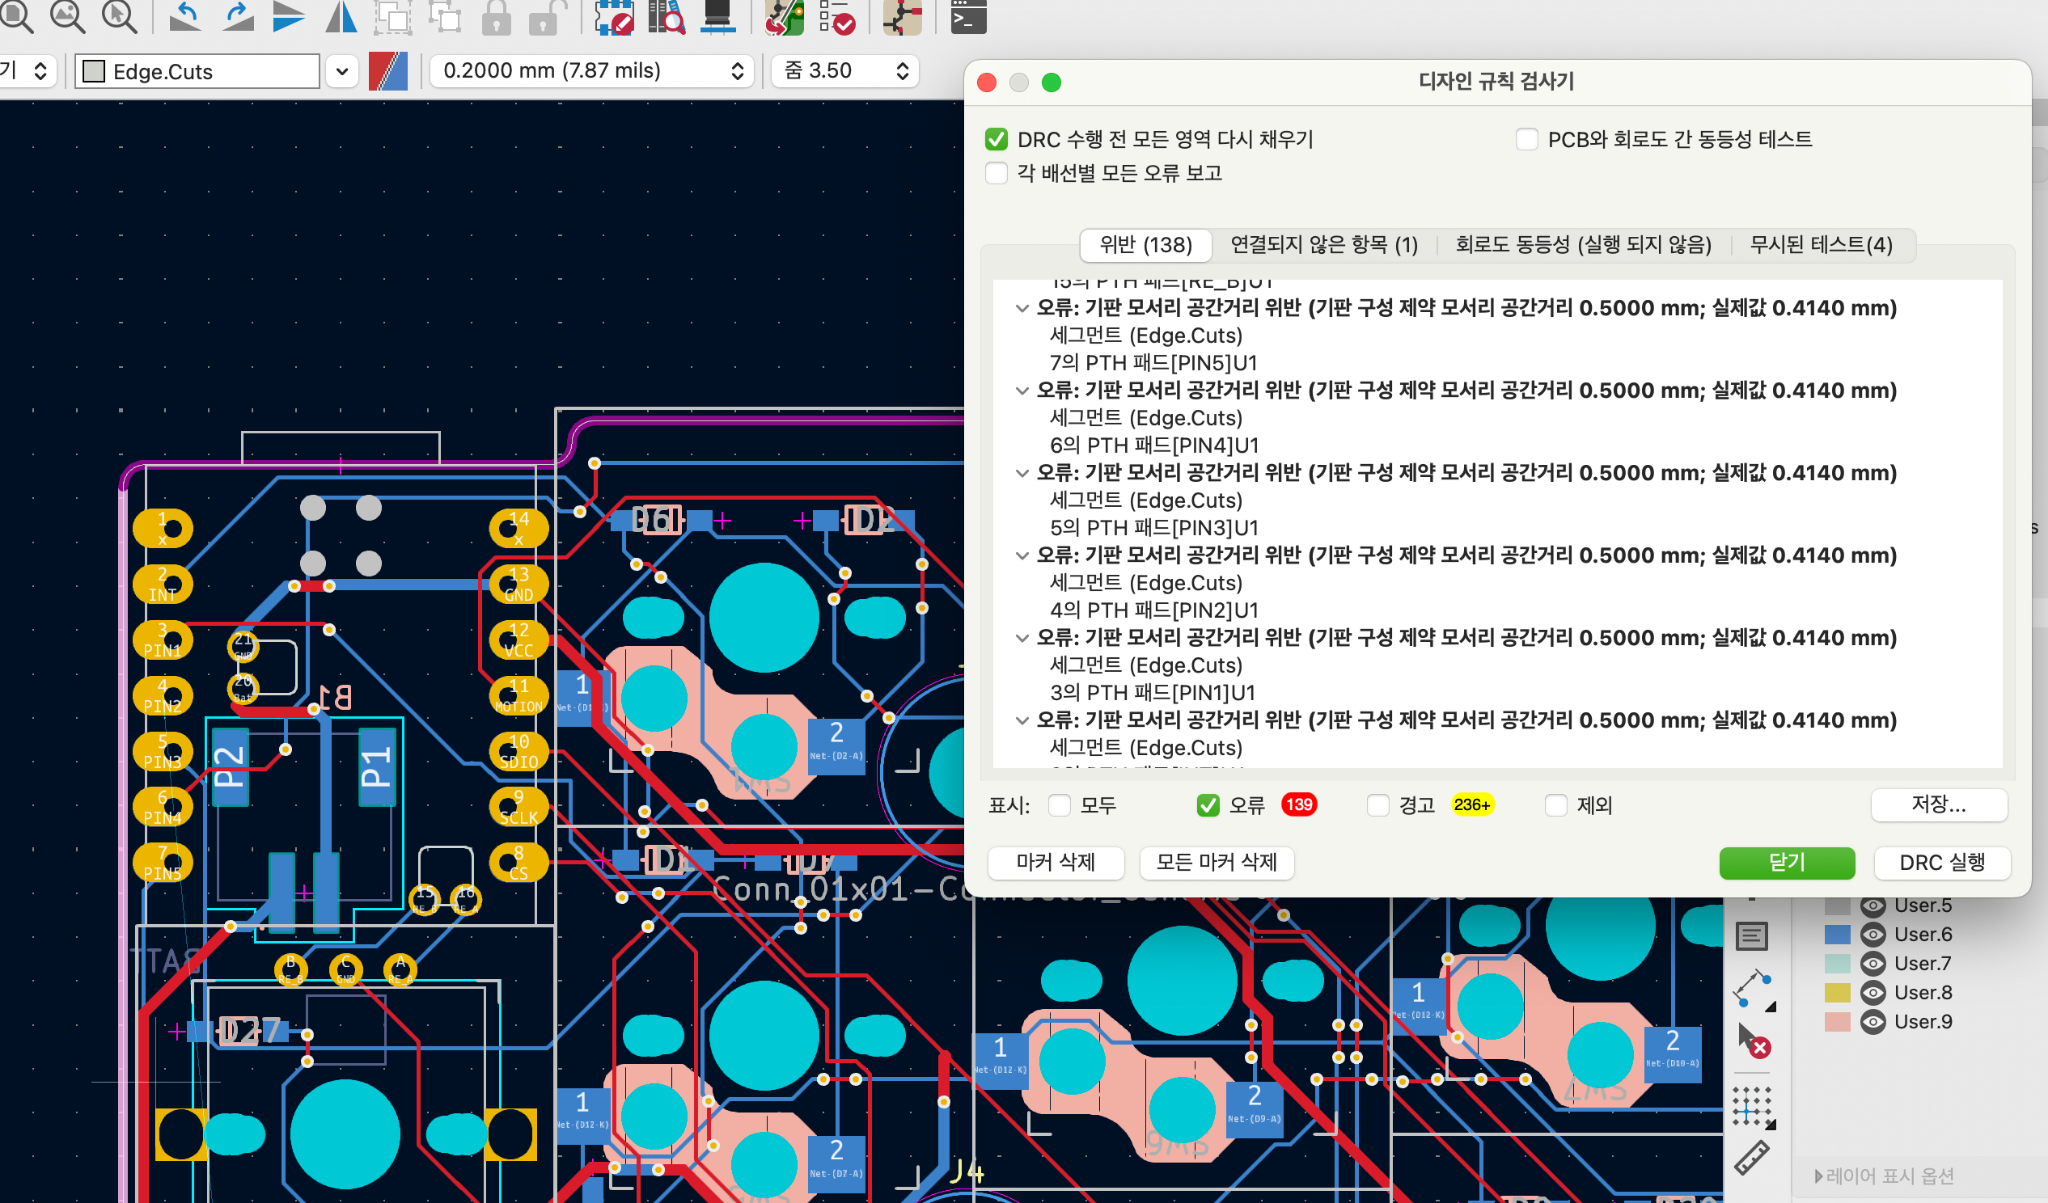
Task: Toggle the warnings (경고) checkbox
Action: (x=1378, y=805)
